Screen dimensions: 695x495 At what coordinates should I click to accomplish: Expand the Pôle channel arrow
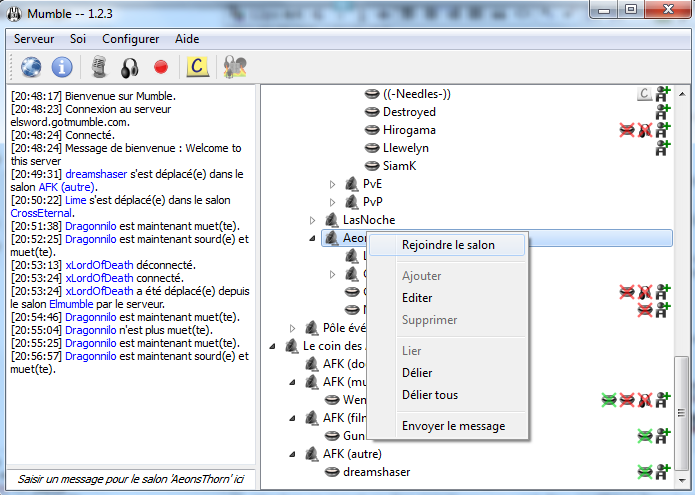(x=293, y=328)
